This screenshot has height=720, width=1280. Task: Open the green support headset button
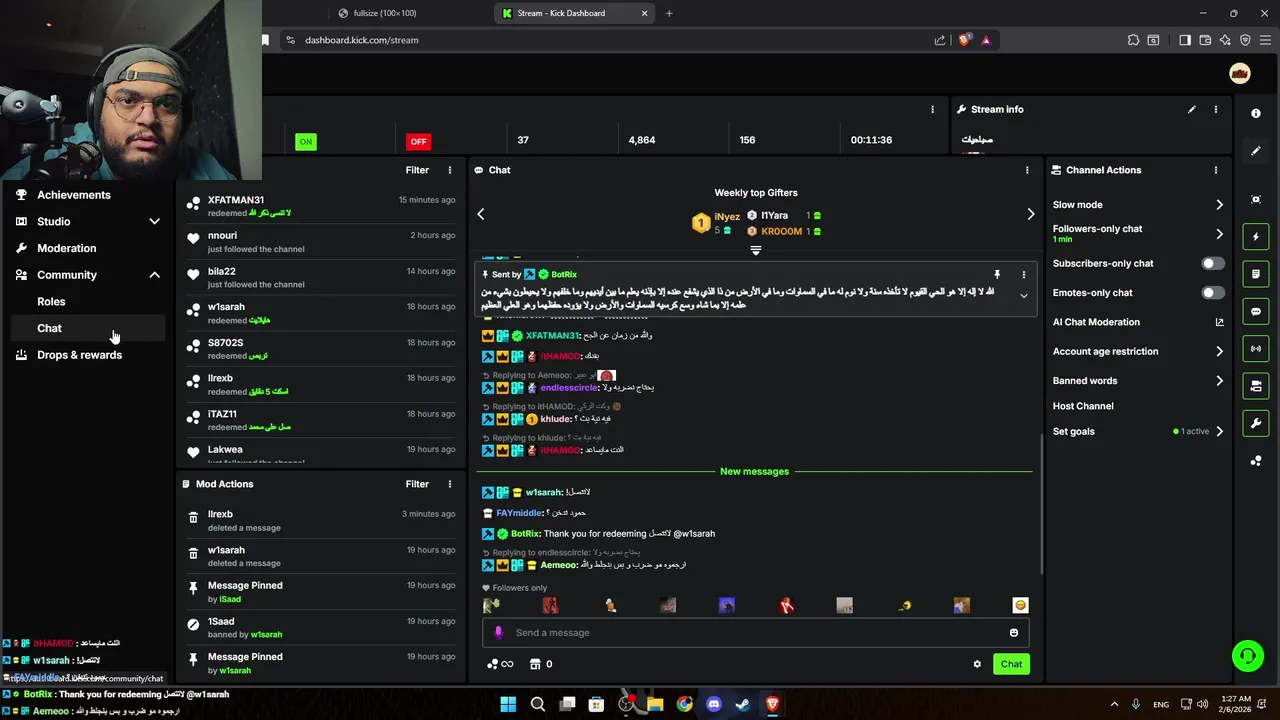(x=1248, y=656)
